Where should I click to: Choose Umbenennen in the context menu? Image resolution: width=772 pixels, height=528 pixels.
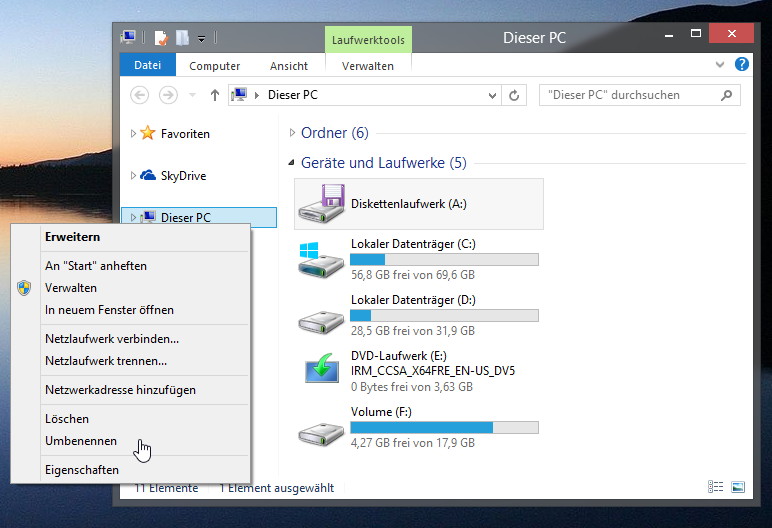click(130, 441)
